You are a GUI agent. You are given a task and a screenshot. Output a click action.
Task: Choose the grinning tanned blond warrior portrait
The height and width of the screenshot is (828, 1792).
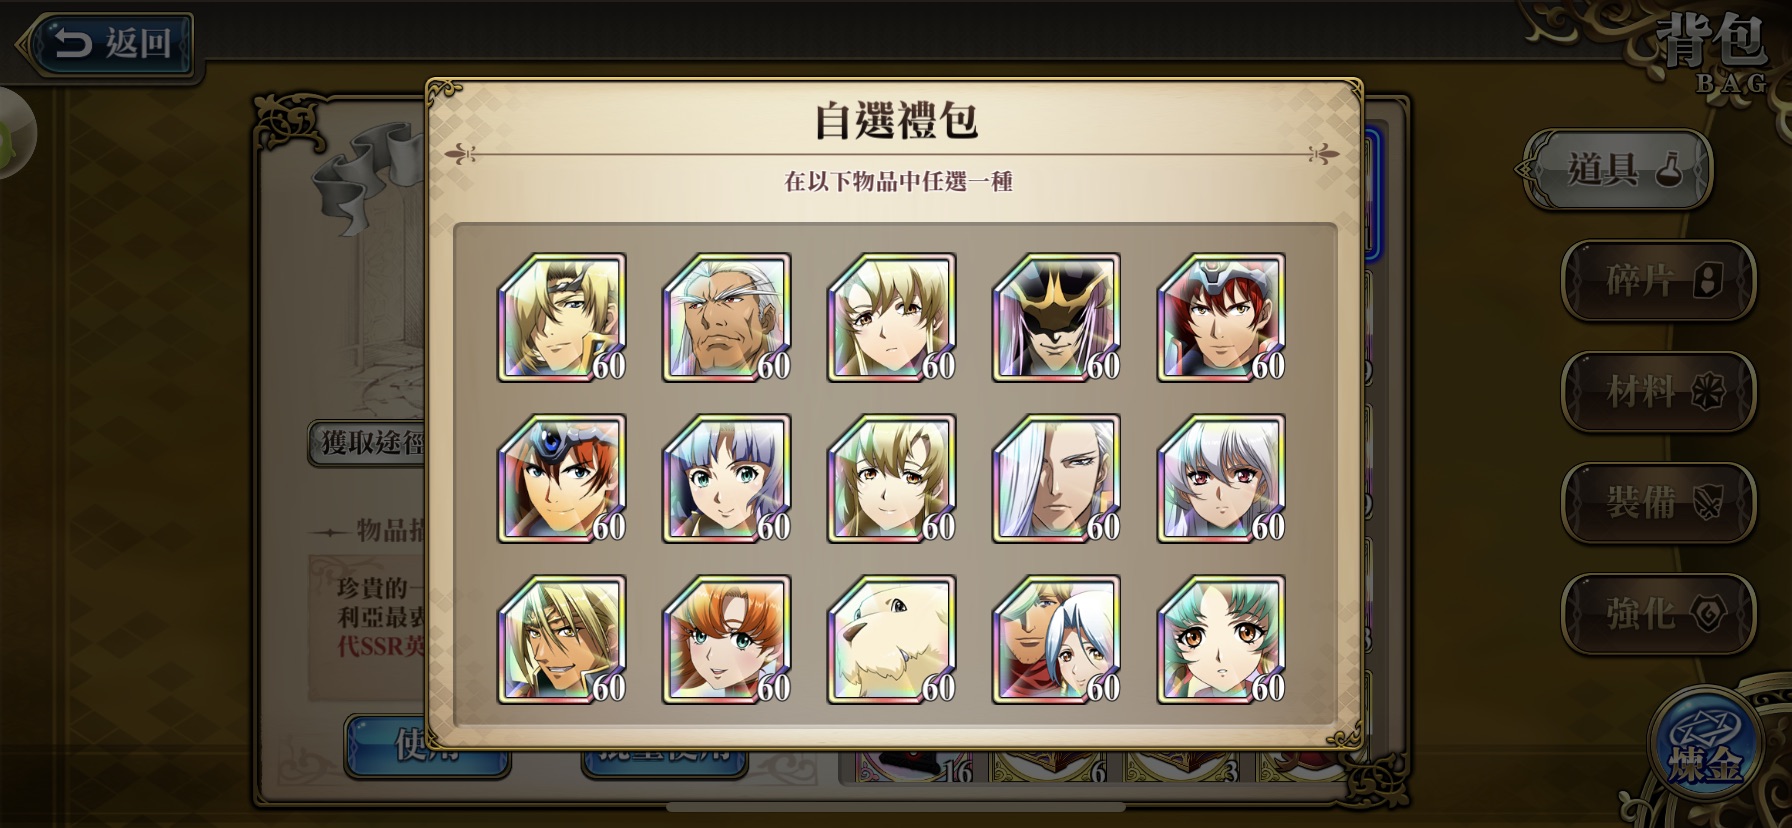point(562,639)
